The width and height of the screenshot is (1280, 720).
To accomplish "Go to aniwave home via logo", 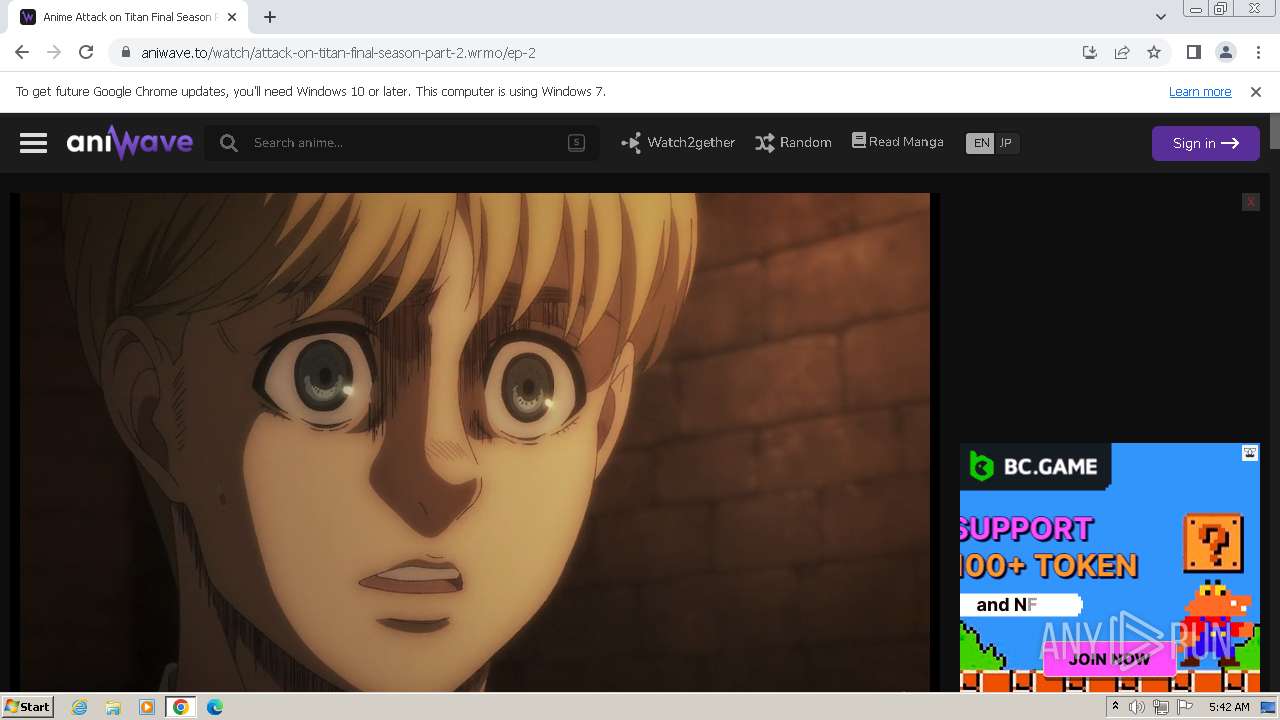I will point(130,143).
